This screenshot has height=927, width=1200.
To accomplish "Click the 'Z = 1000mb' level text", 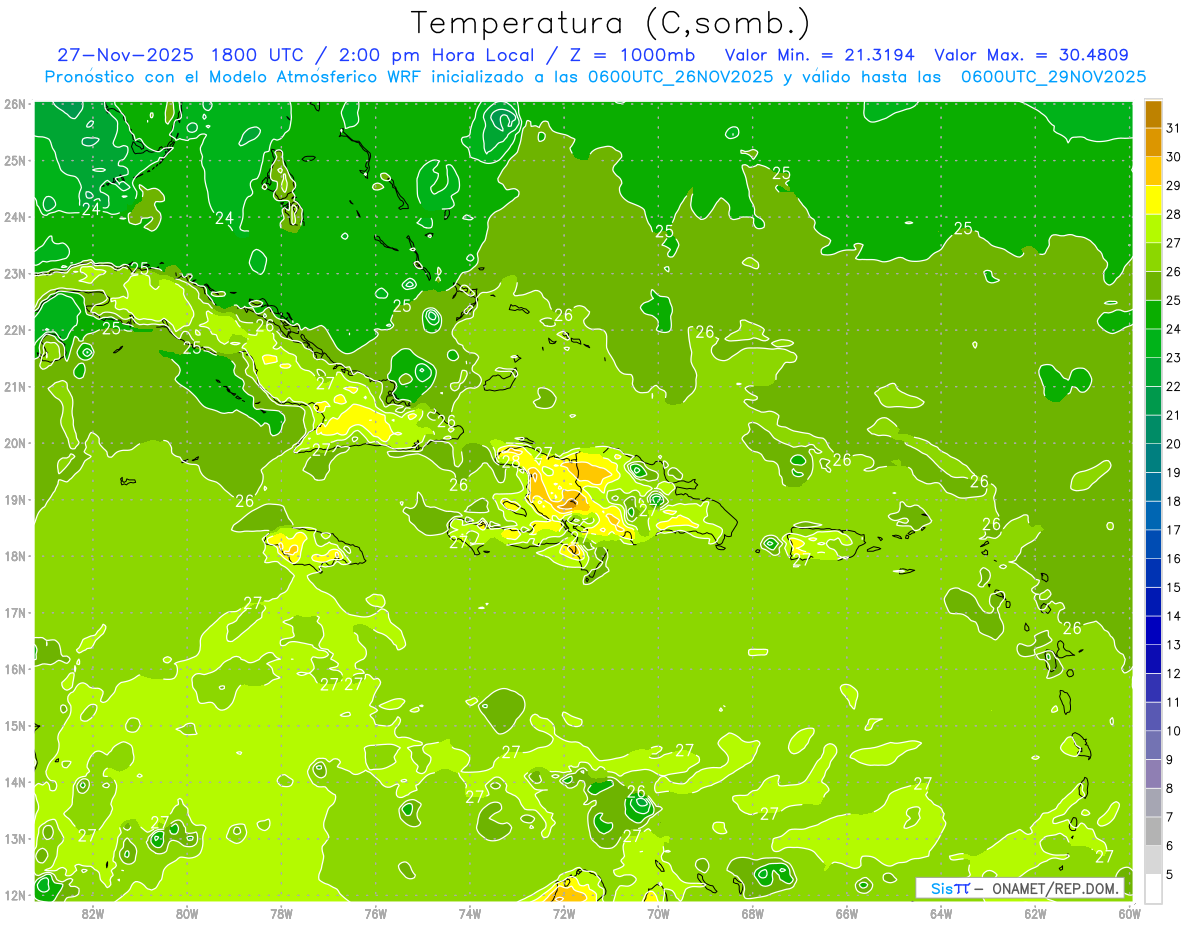I will 634,55.
